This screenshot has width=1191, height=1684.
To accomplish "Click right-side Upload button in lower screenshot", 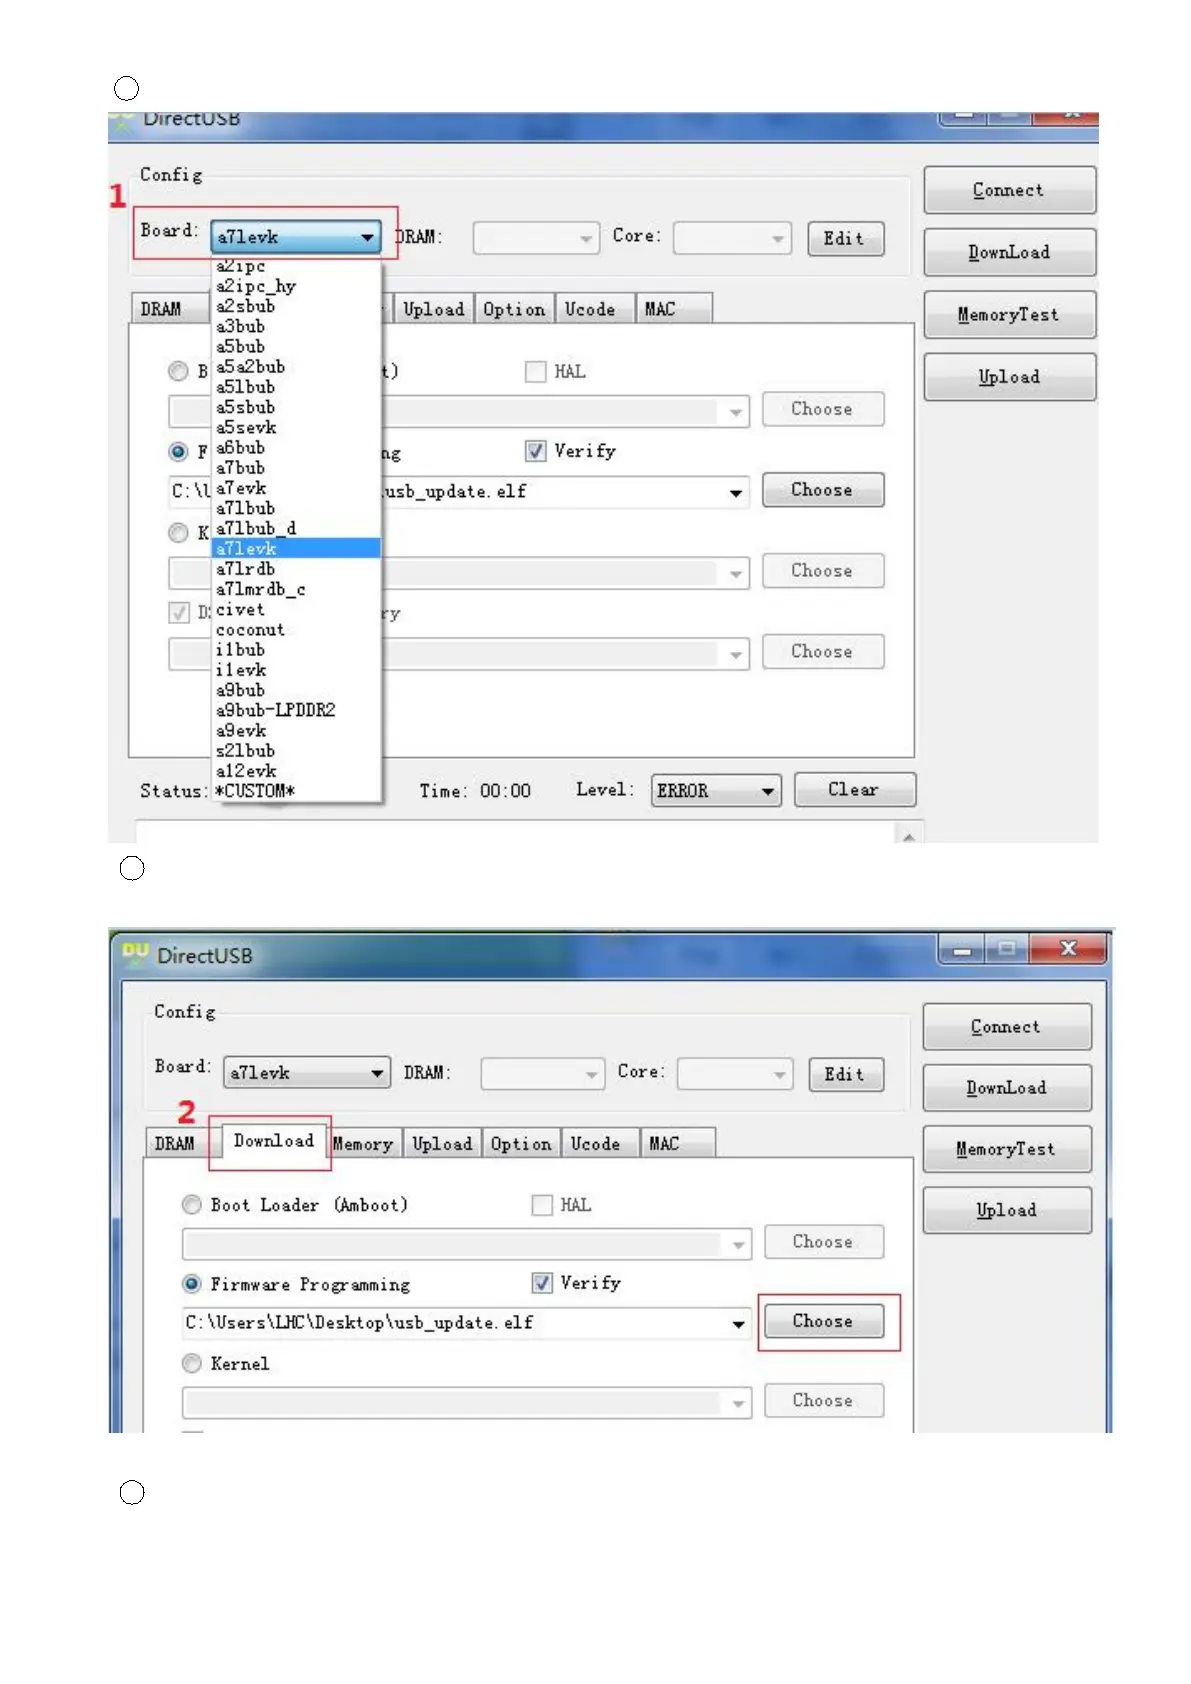I will point(1007,1210).
